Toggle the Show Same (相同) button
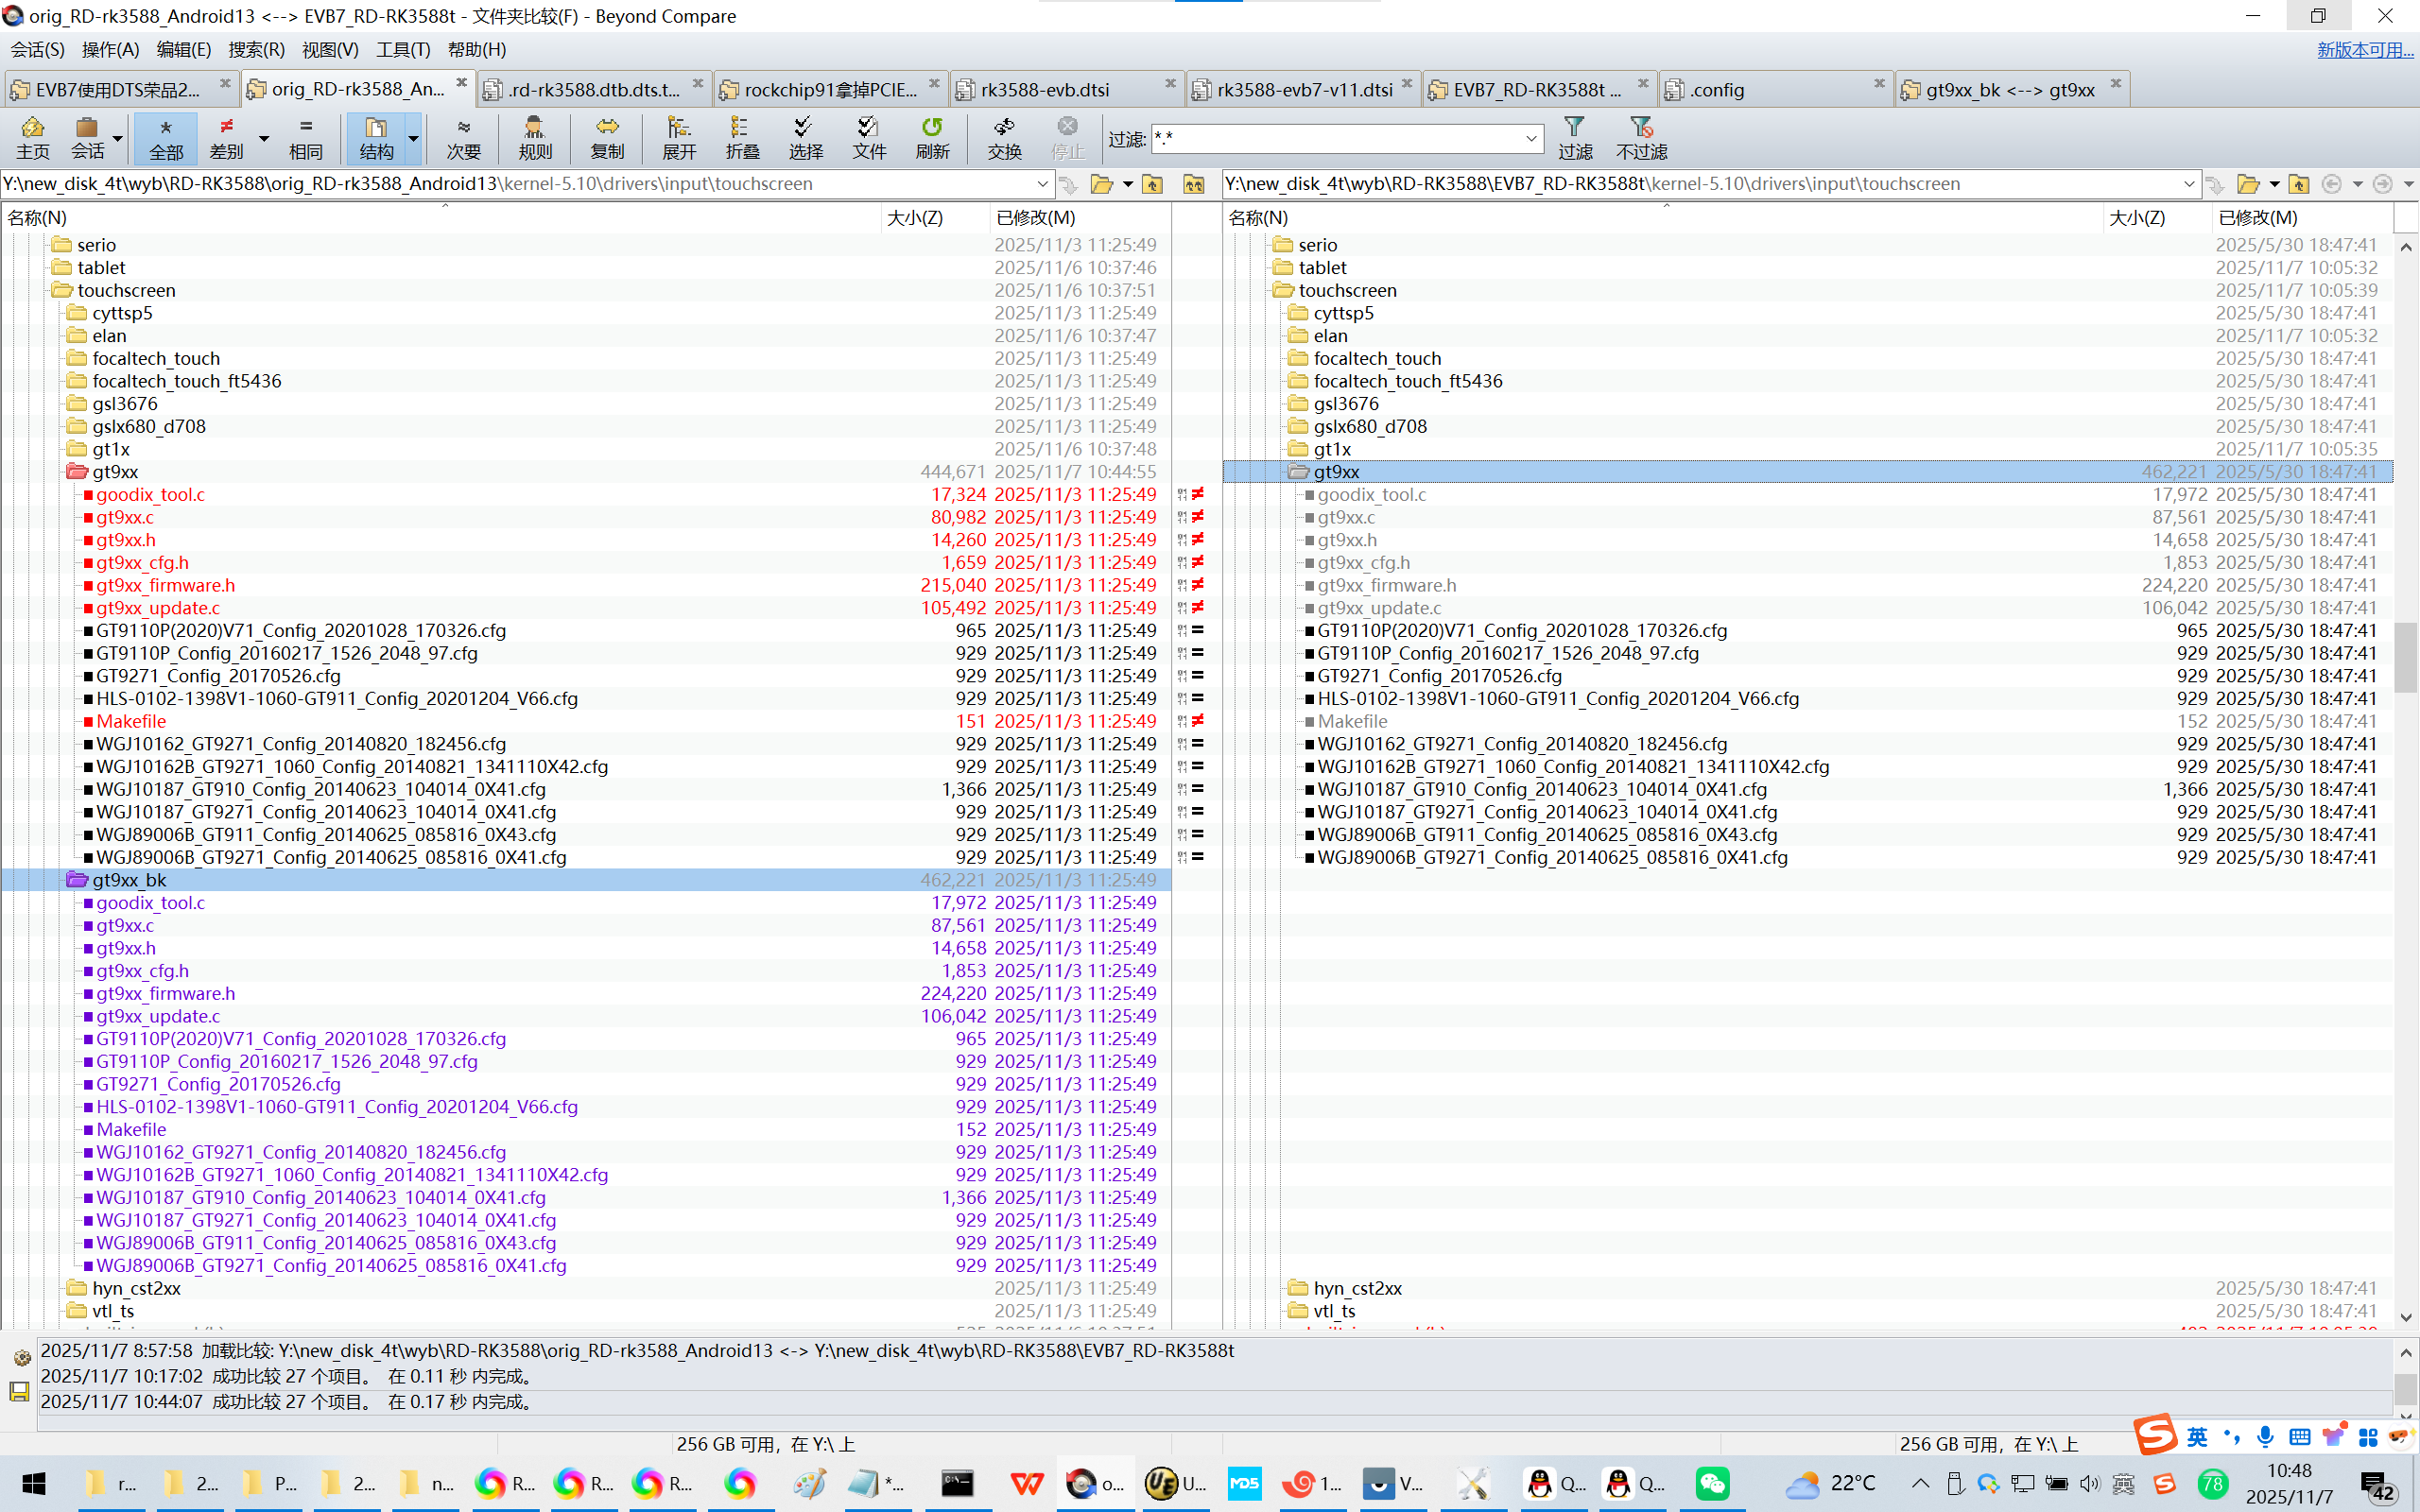This screenshot has width=2420, height=1512. tap(306, 137)
